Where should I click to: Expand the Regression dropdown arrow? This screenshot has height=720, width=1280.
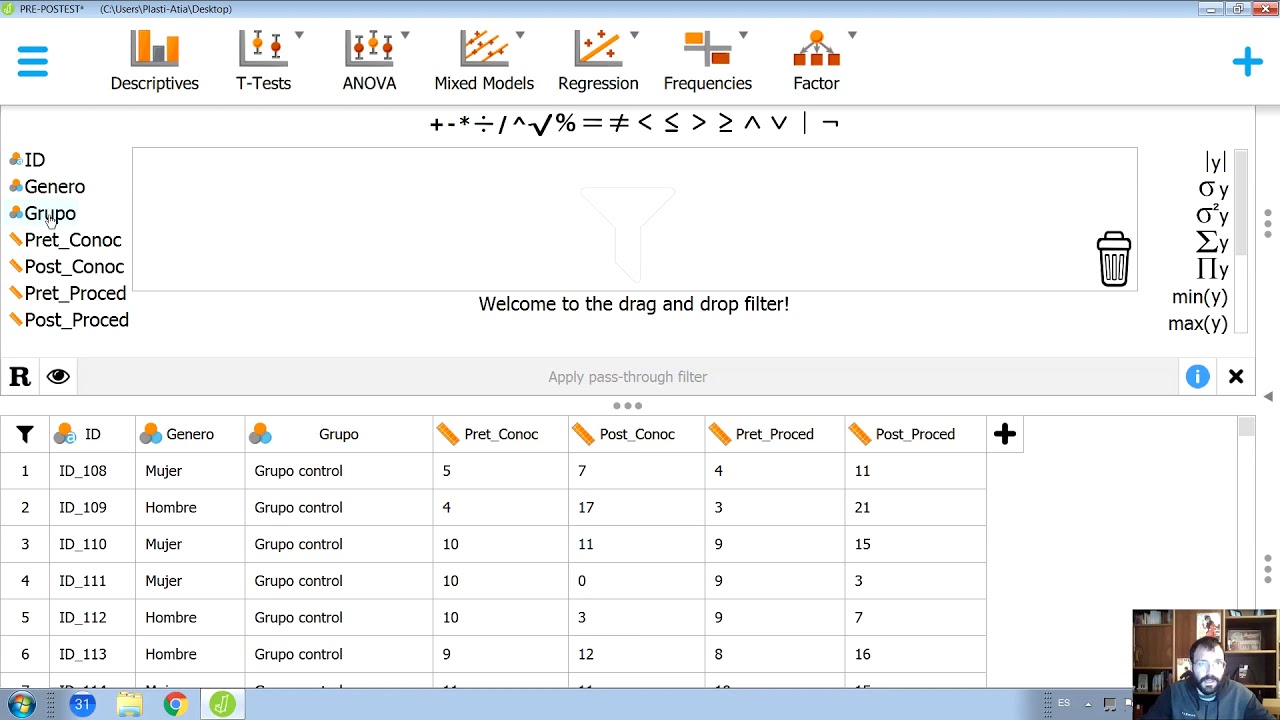634,35
